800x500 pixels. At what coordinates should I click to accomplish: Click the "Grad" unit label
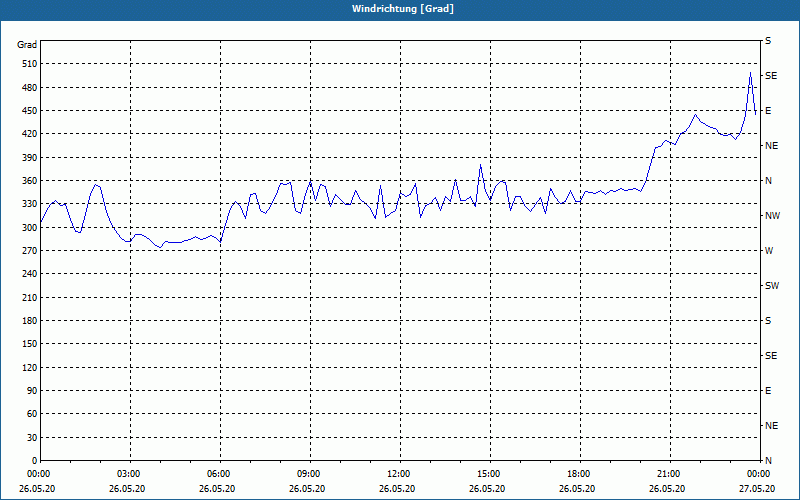[x=27, y=45]
